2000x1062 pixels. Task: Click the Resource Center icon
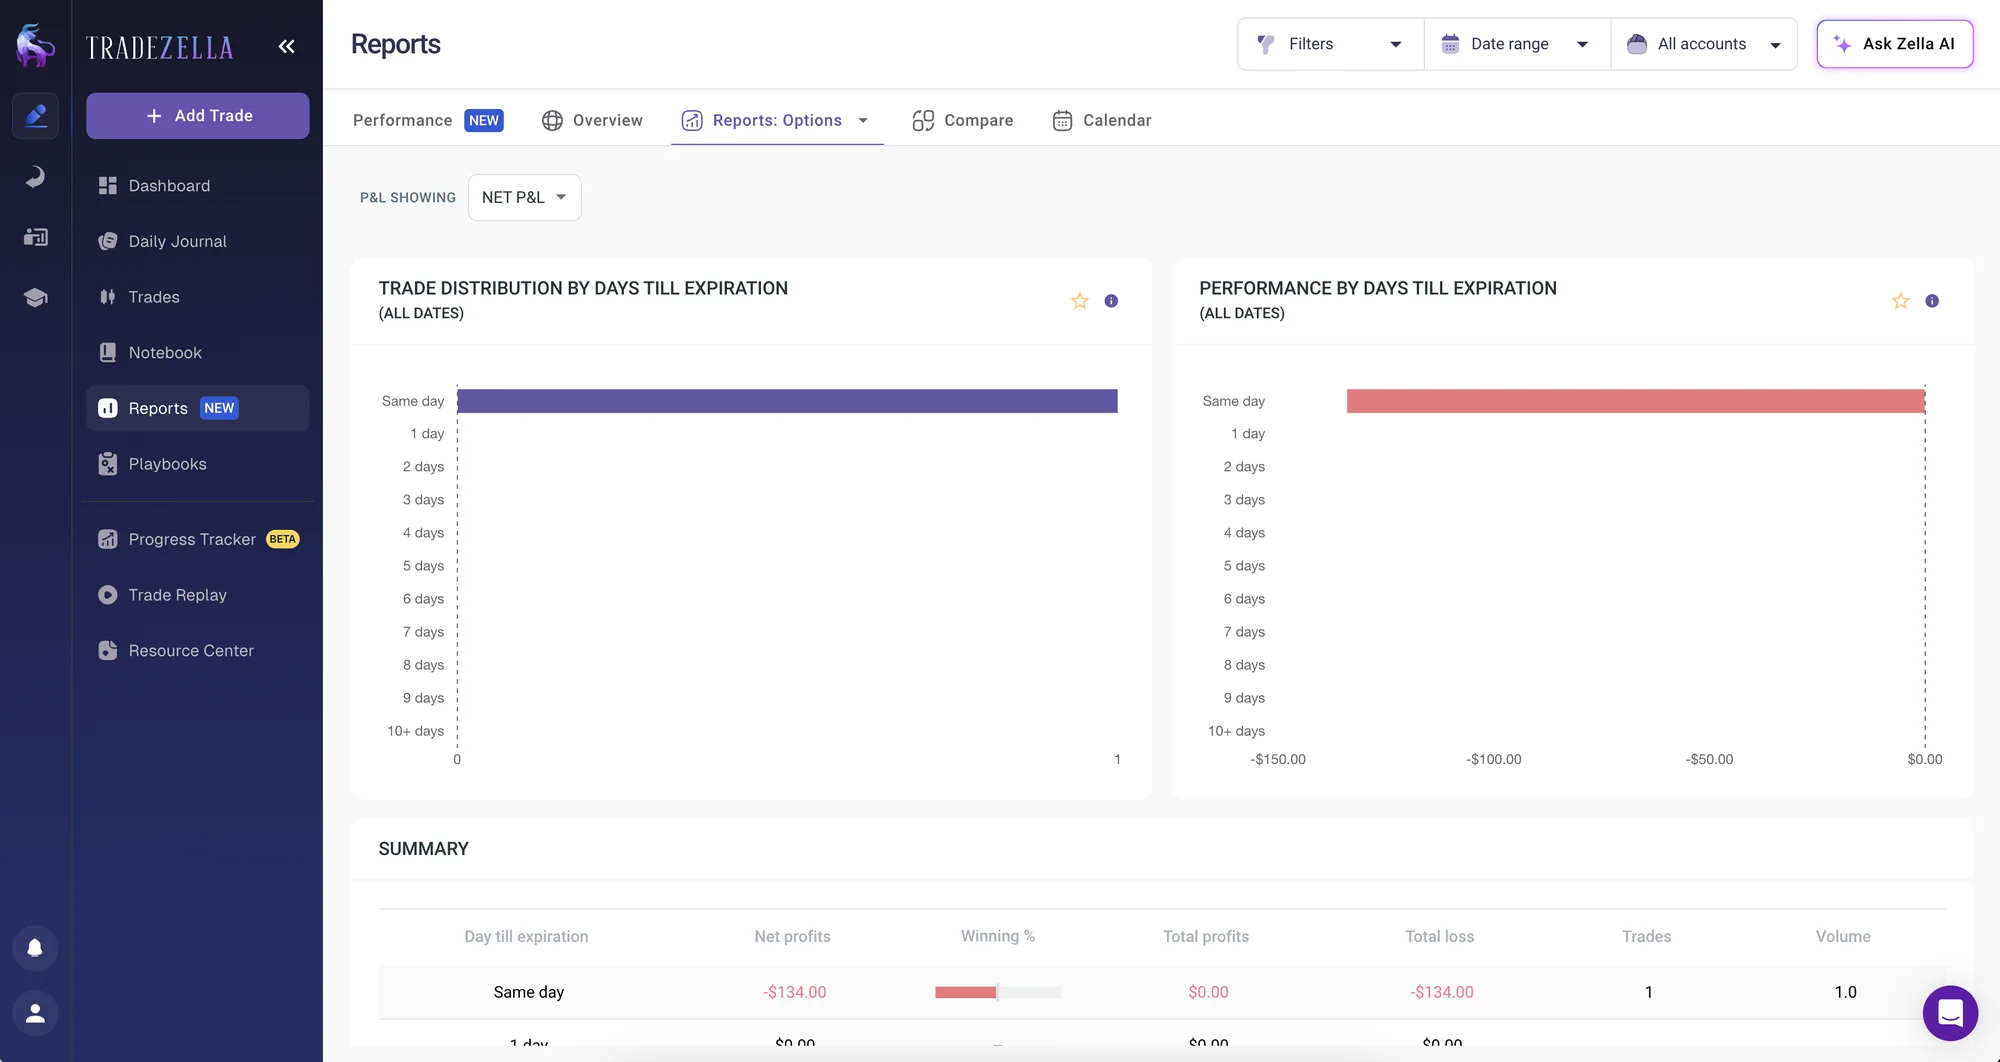pyautogui.click(x=108, y=650)
